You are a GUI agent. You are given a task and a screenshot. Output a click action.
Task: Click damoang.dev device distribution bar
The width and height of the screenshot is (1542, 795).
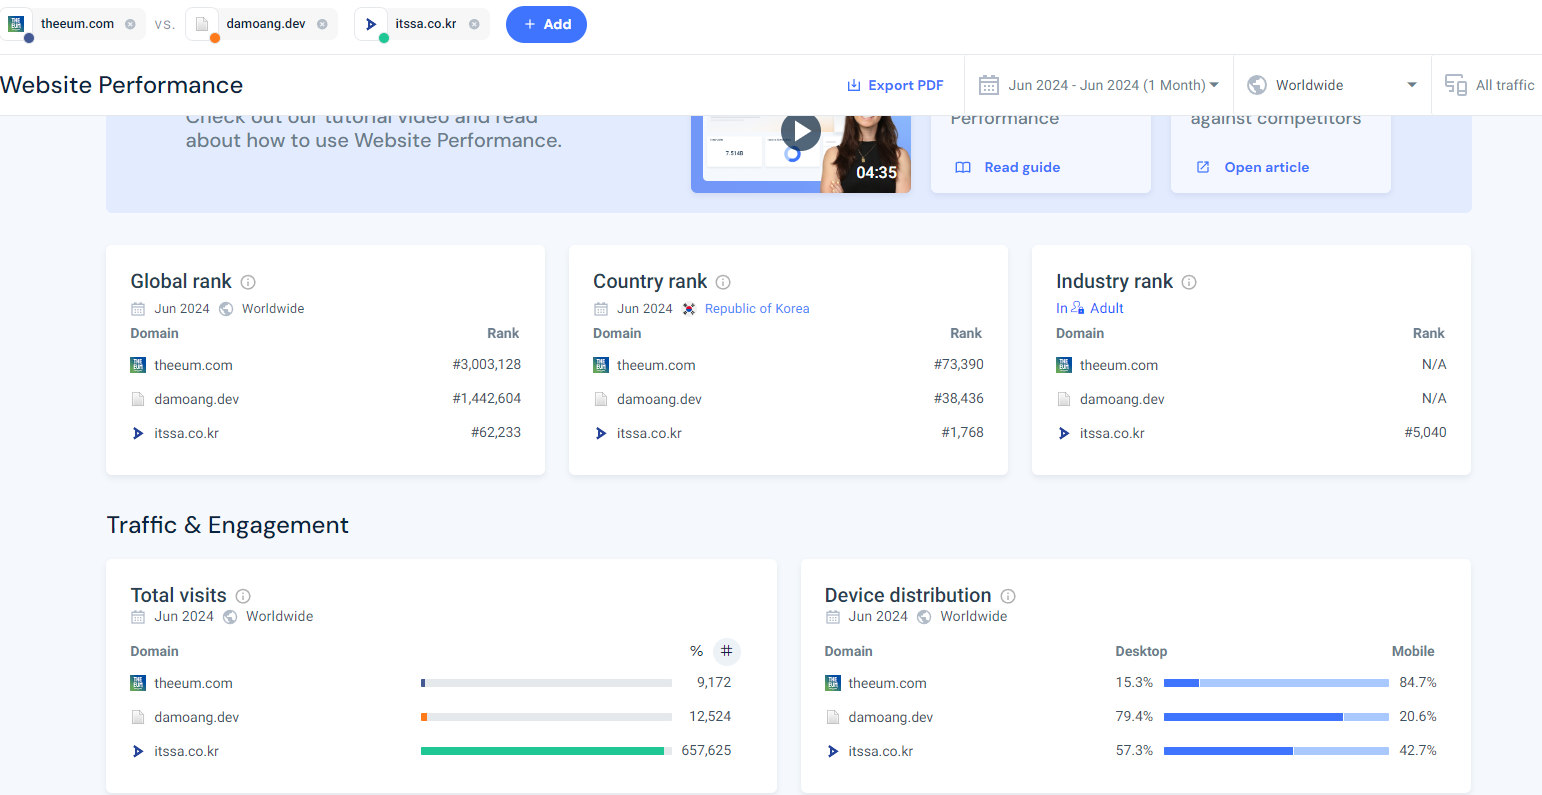tap(1276, 717)
